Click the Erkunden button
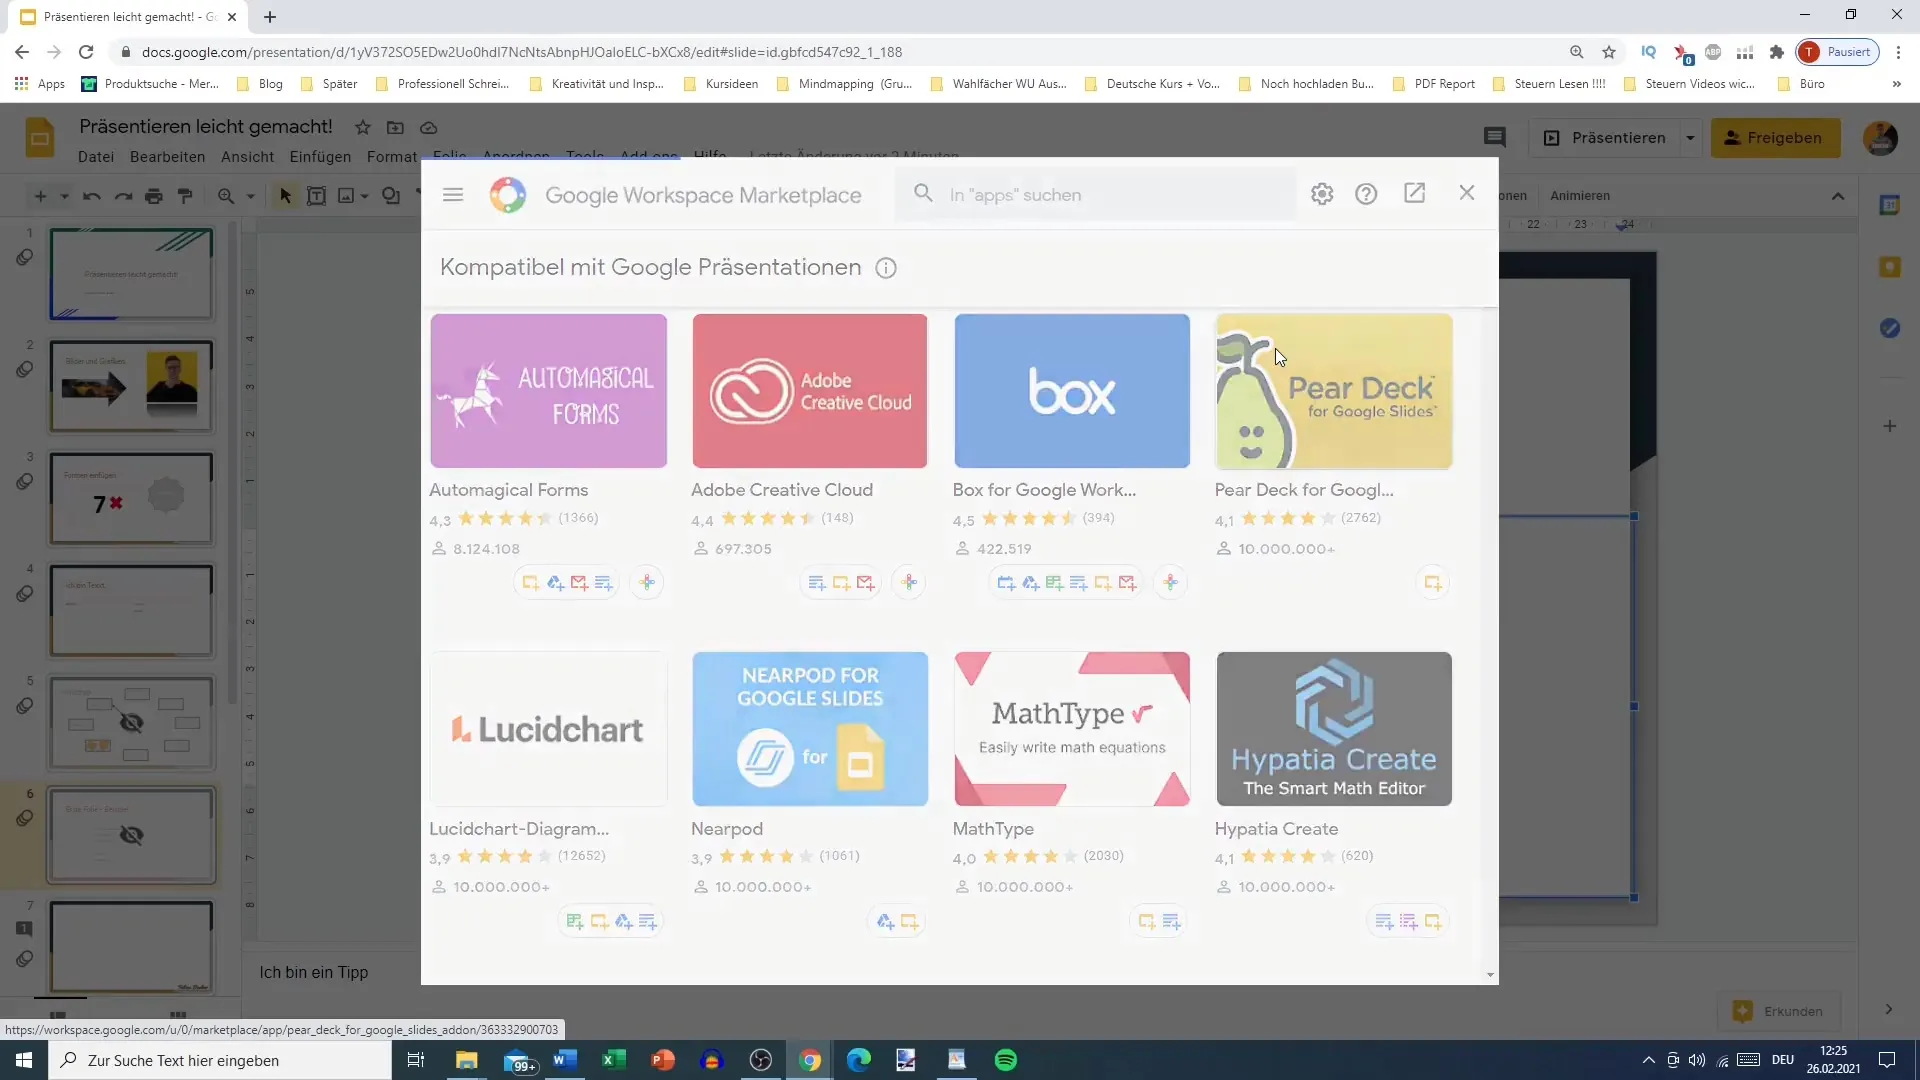Image resolution: width=1920 pixels, height=1080 pixels. (x=1778, y=1011)
